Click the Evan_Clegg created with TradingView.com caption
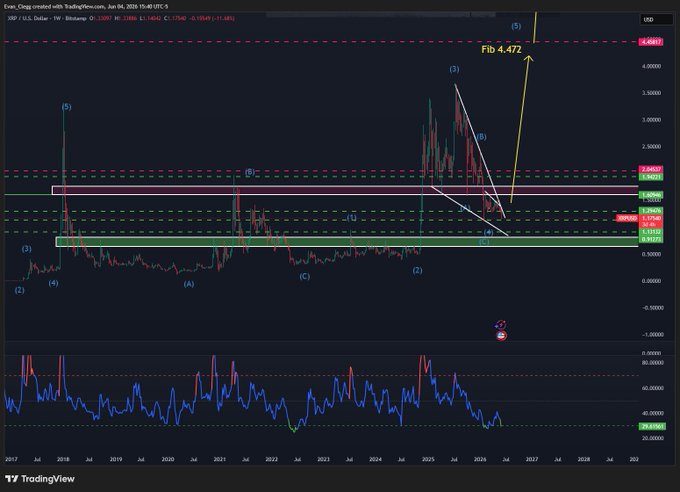Image resolution: width=680 pixels, height=492 pixels. click(x=86, y=7)
